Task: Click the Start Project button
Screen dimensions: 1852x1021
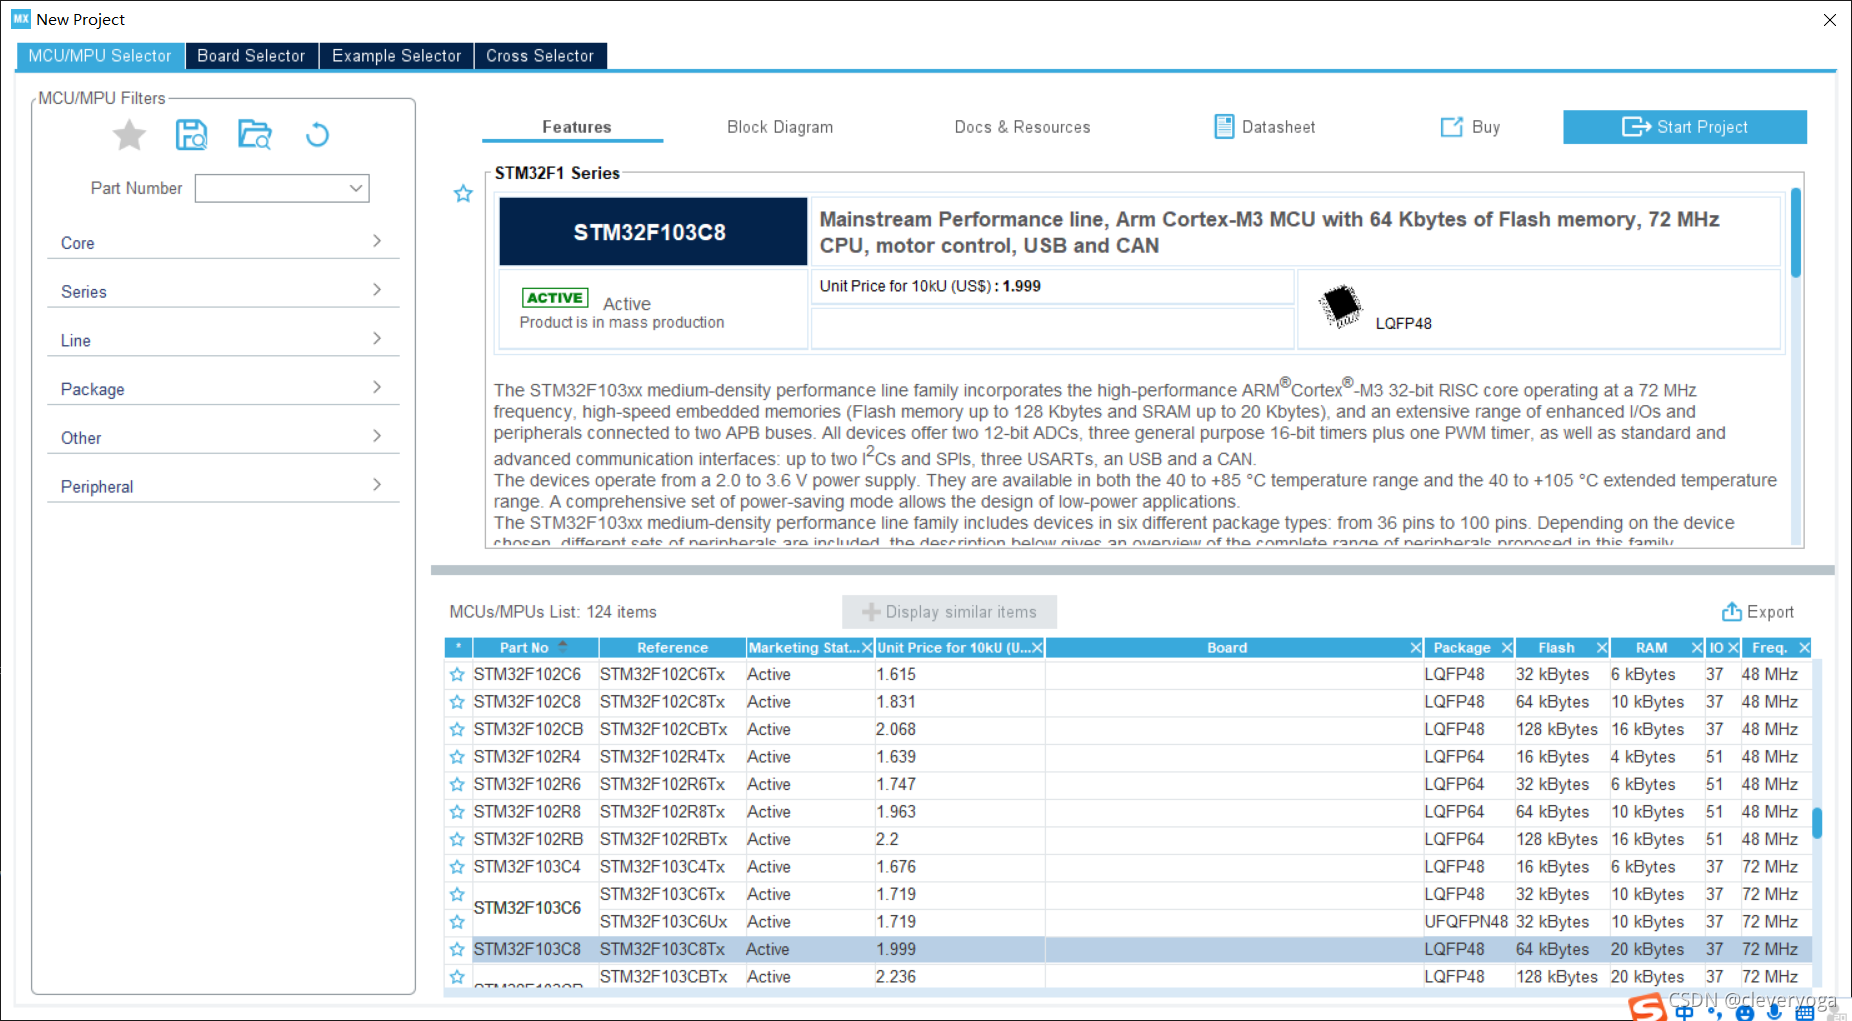Action: pyautogui.click(x=1685, y=127)
